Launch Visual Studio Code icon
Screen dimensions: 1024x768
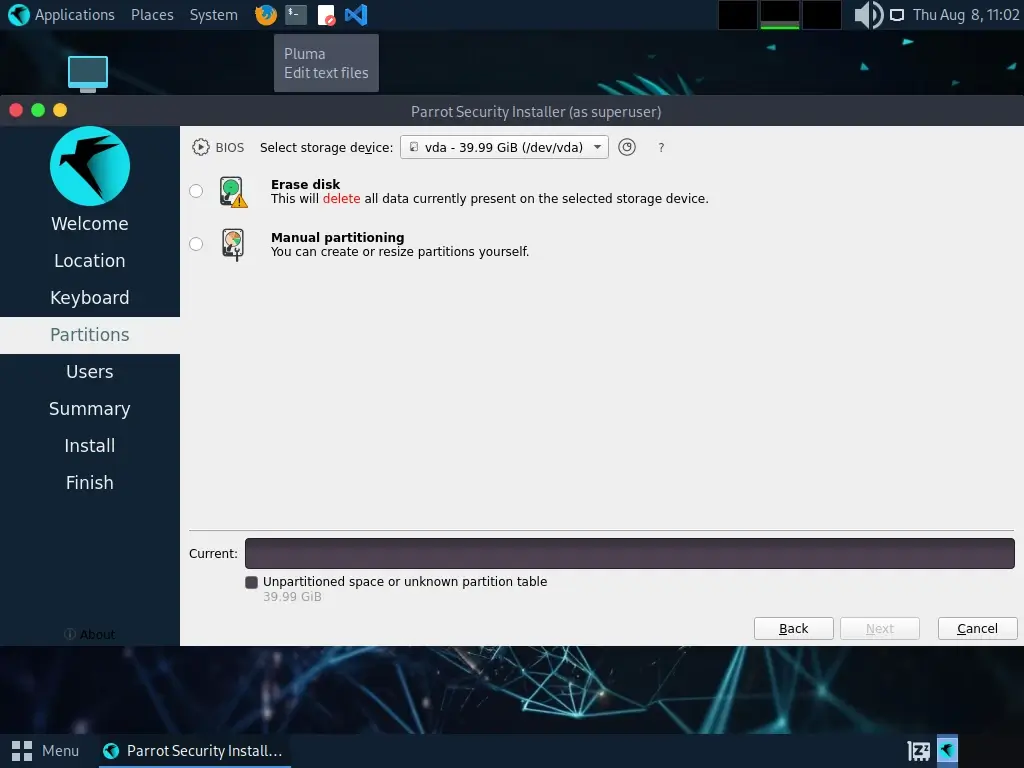point(356,15)
